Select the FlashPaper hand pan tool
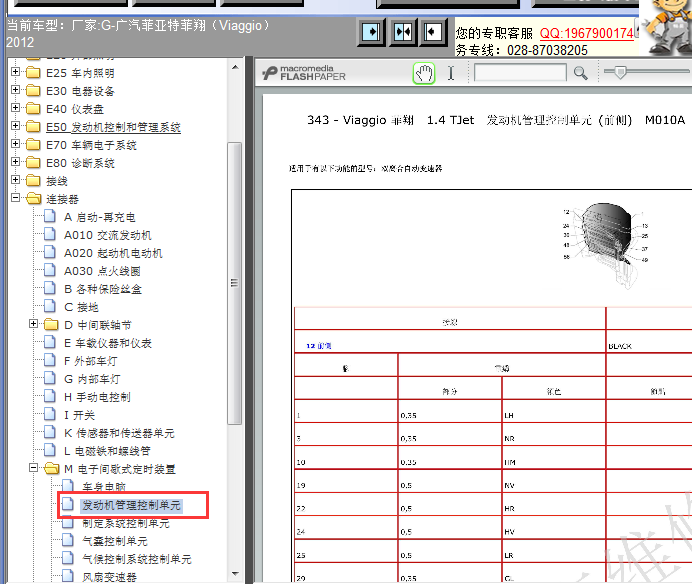The image size is (692, 584). point(424,73)
